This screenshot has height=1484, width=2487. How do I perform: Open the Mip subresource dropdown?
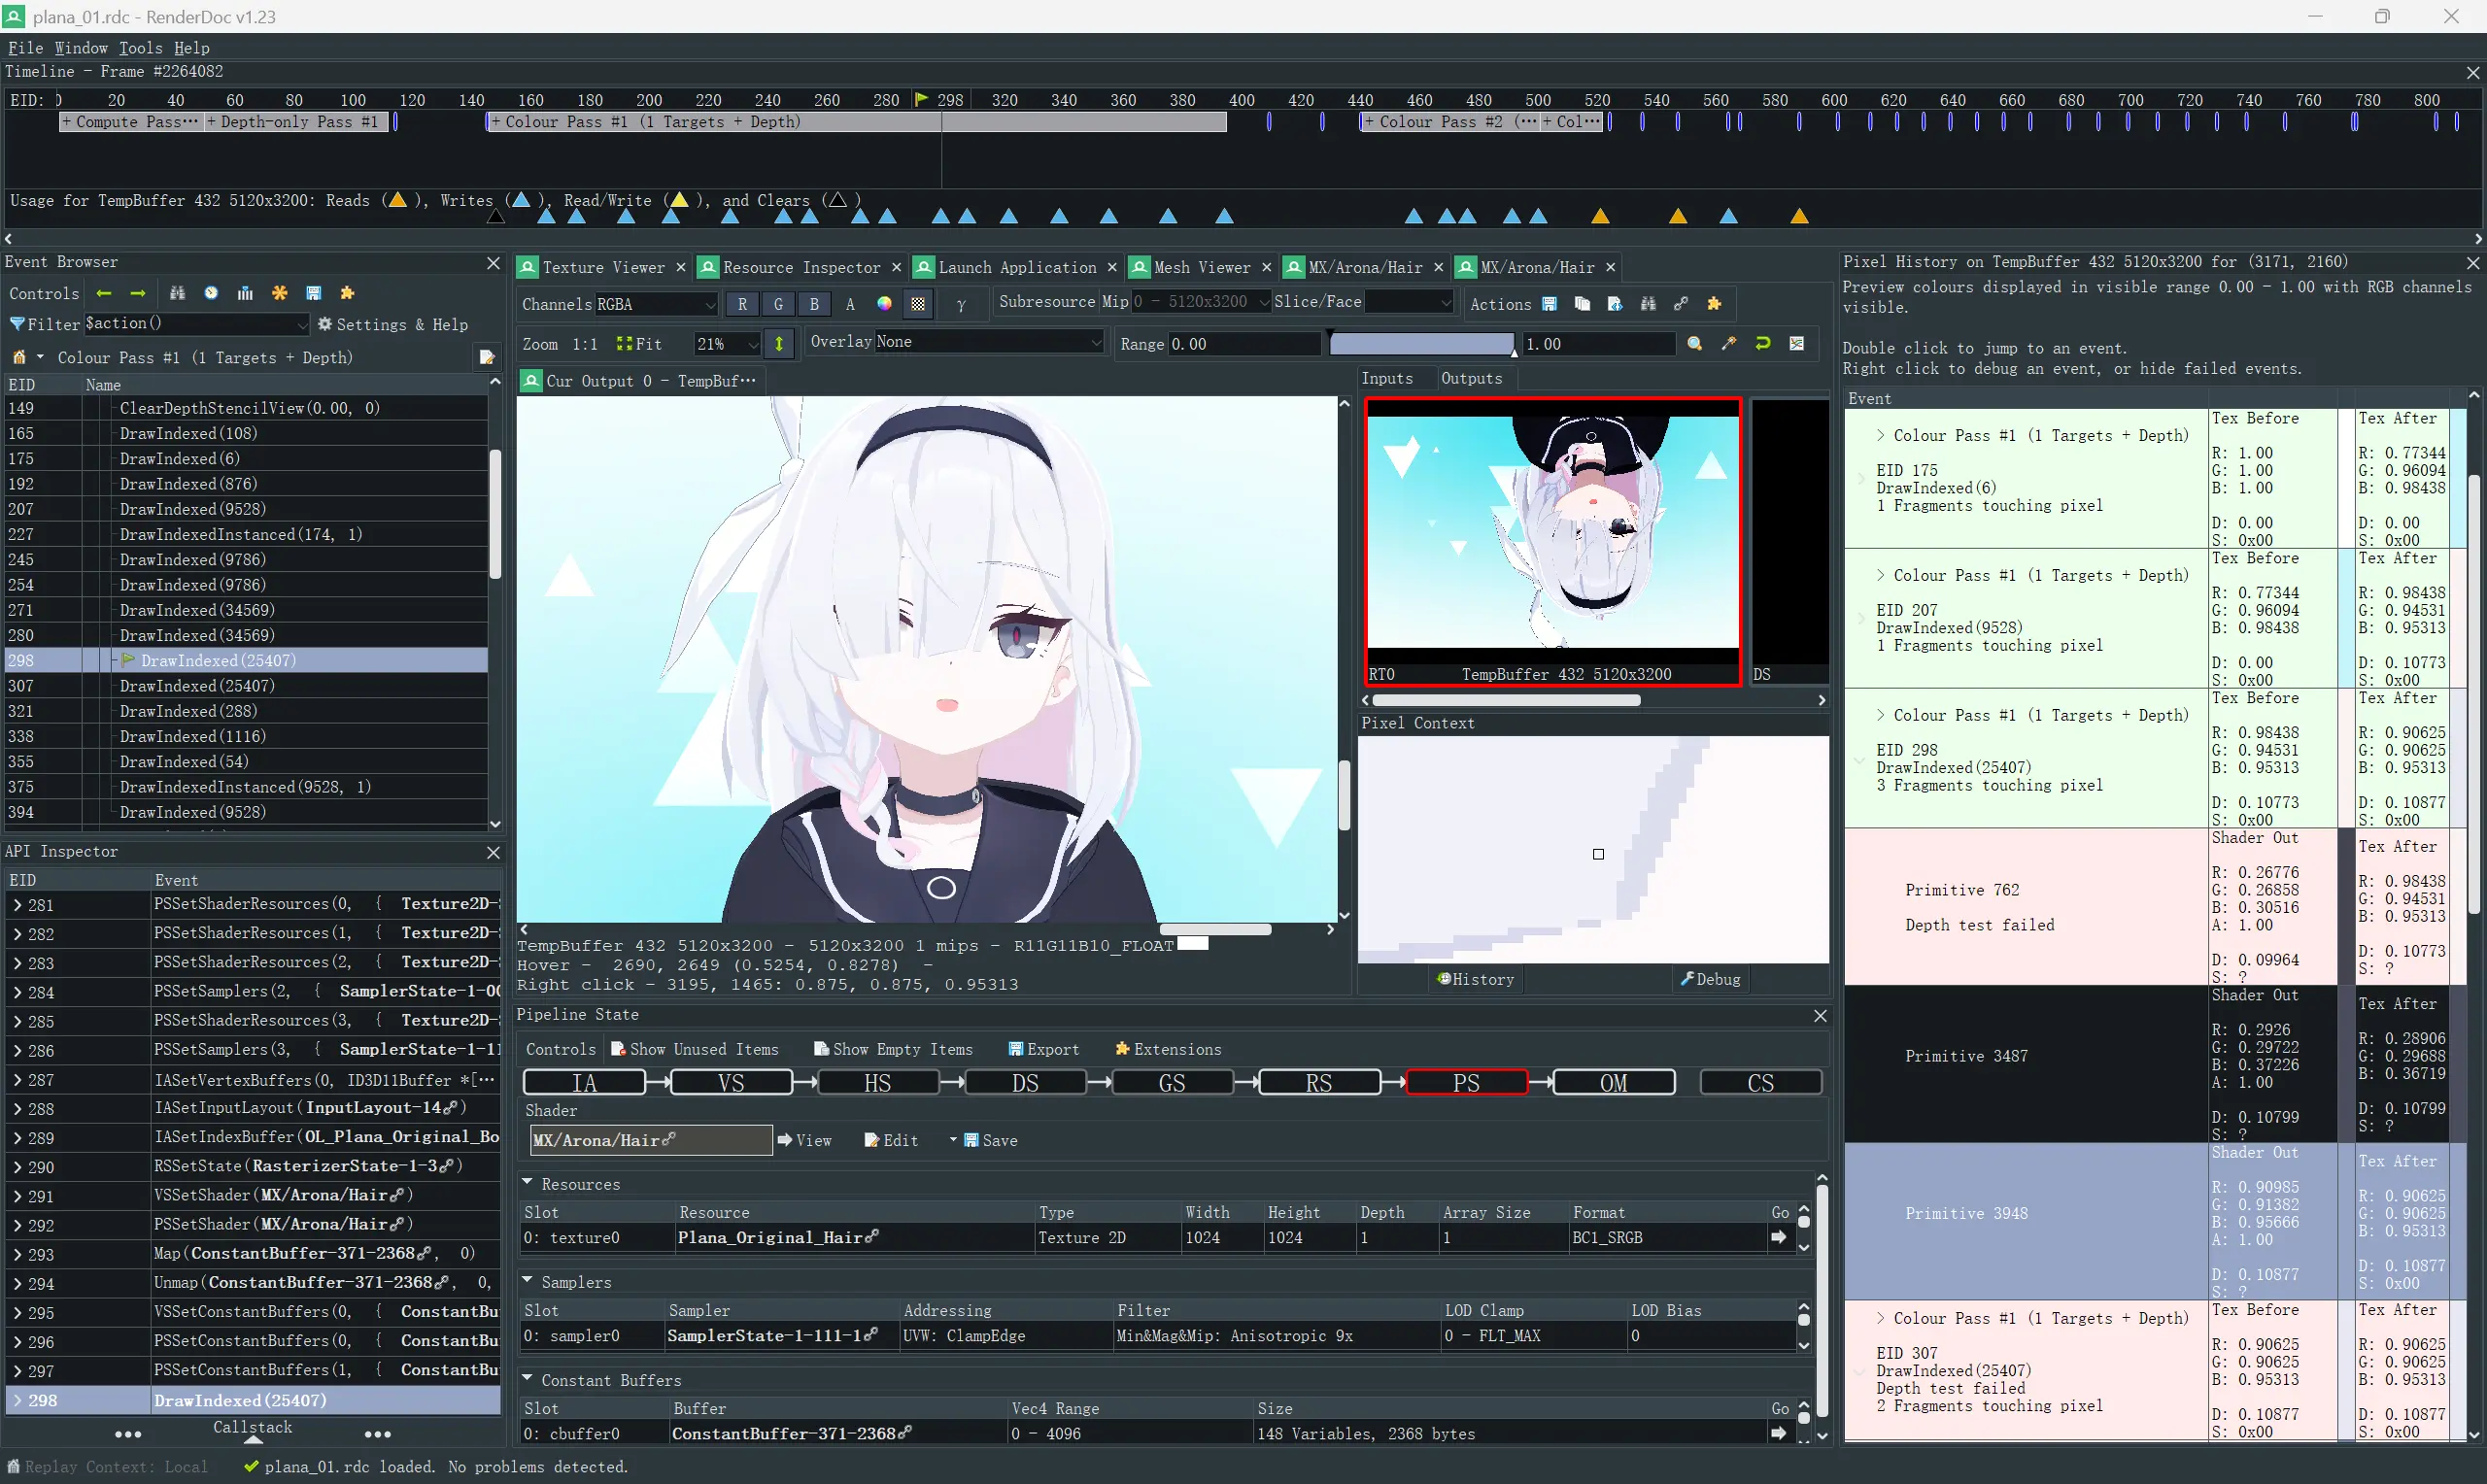click(x=1200, y=302)
